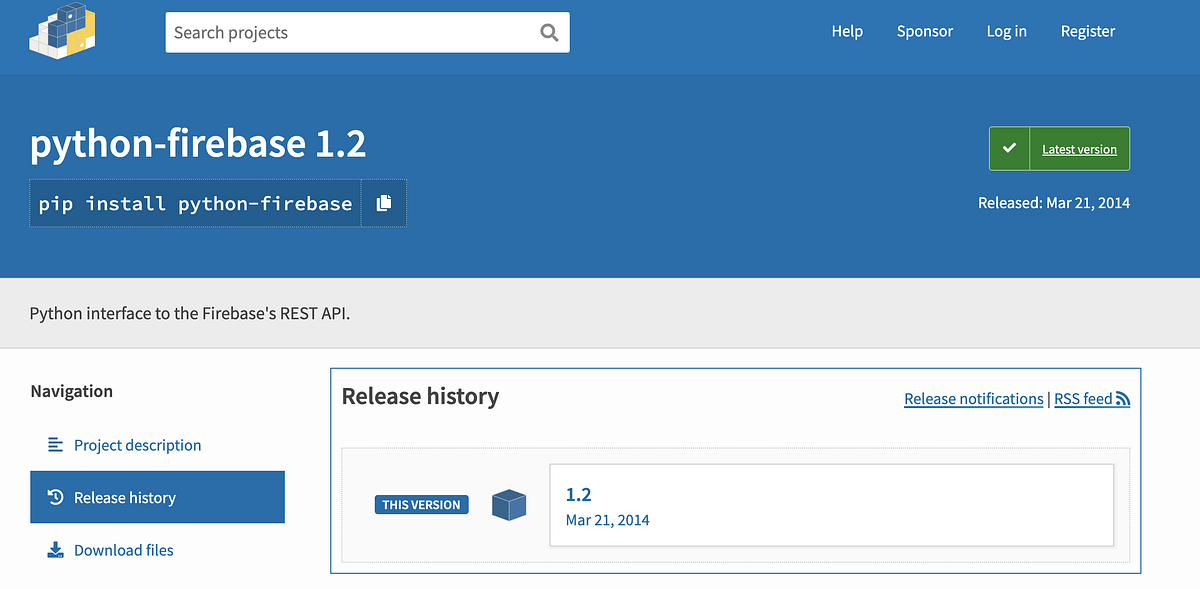The height and width of the screenshot is (589, 1200).
Task: Click the Log in link
Action: [x=1006, y=31]
